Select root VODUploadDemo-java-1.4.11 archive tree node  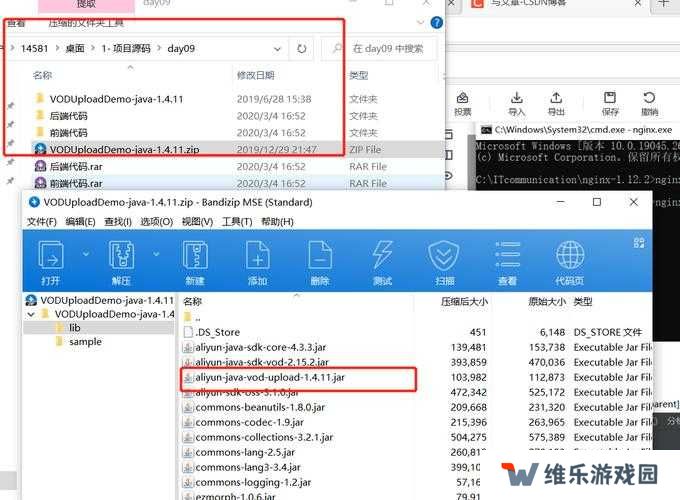[x=100, y=300]
